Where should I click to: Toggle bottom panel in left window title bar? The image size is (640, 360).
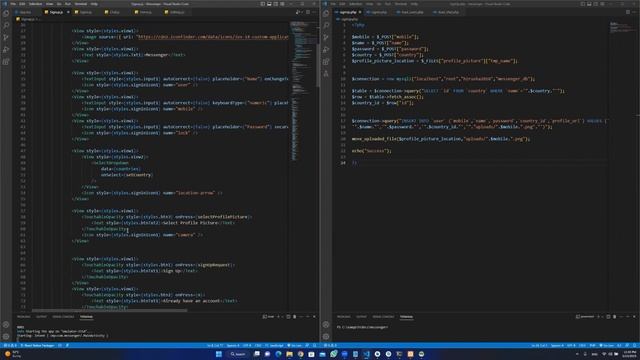coord(269,4)
